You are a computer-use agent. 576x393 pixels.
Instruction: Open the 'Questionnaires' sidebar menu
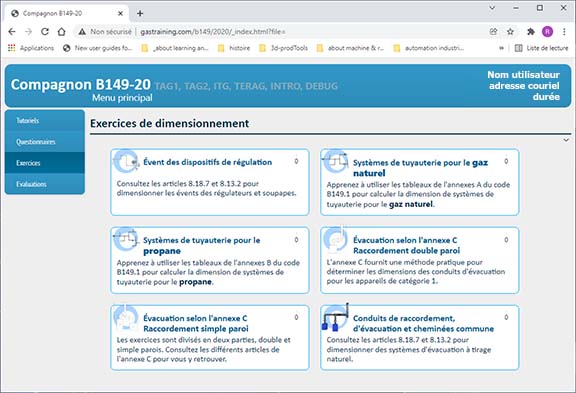45,142
